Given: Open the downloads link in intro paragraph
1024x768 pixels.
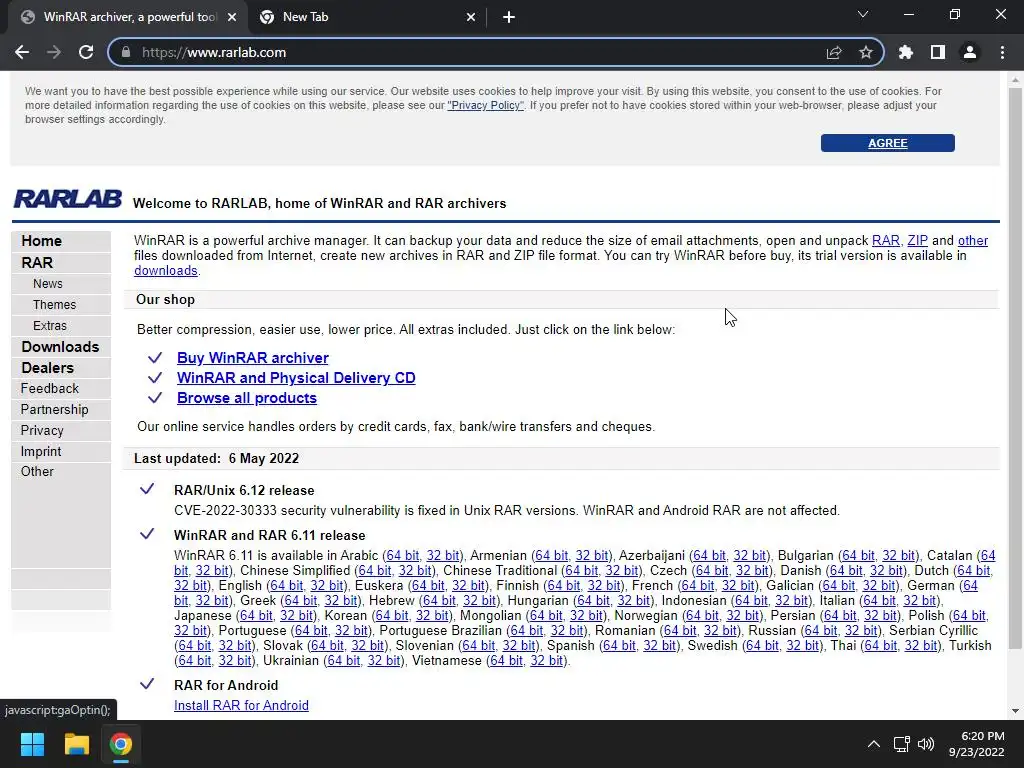Looking at the screenshot, I should click(166, 270).
